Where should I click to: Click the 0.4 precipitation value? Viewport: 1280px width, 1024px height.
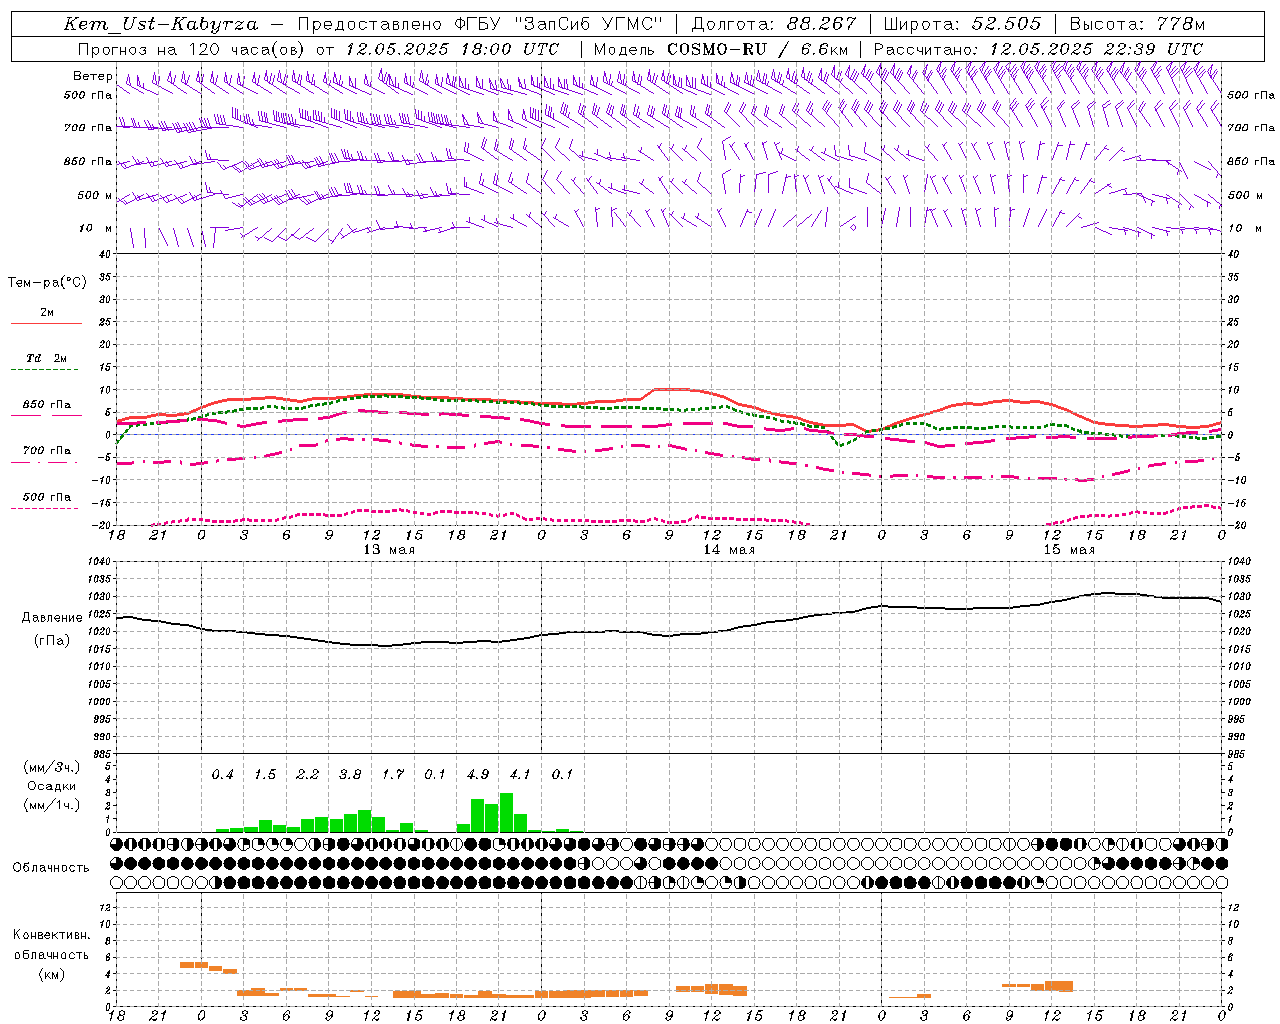tap(222, 774)
